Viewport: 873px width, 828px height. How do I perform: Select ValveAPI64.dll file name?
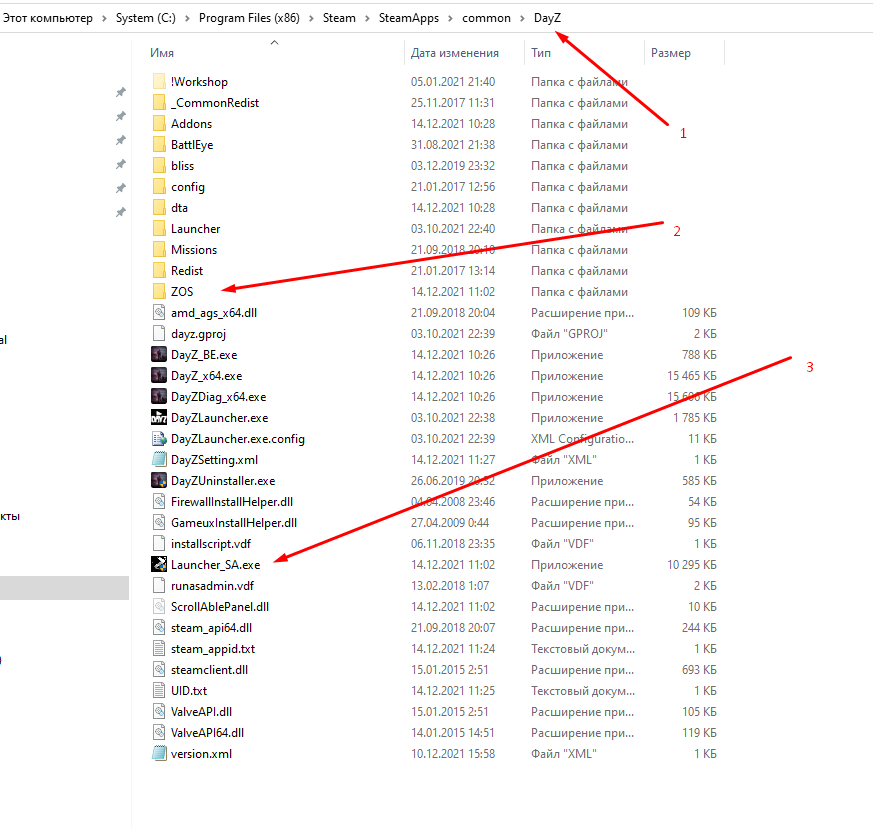[208, 733]
